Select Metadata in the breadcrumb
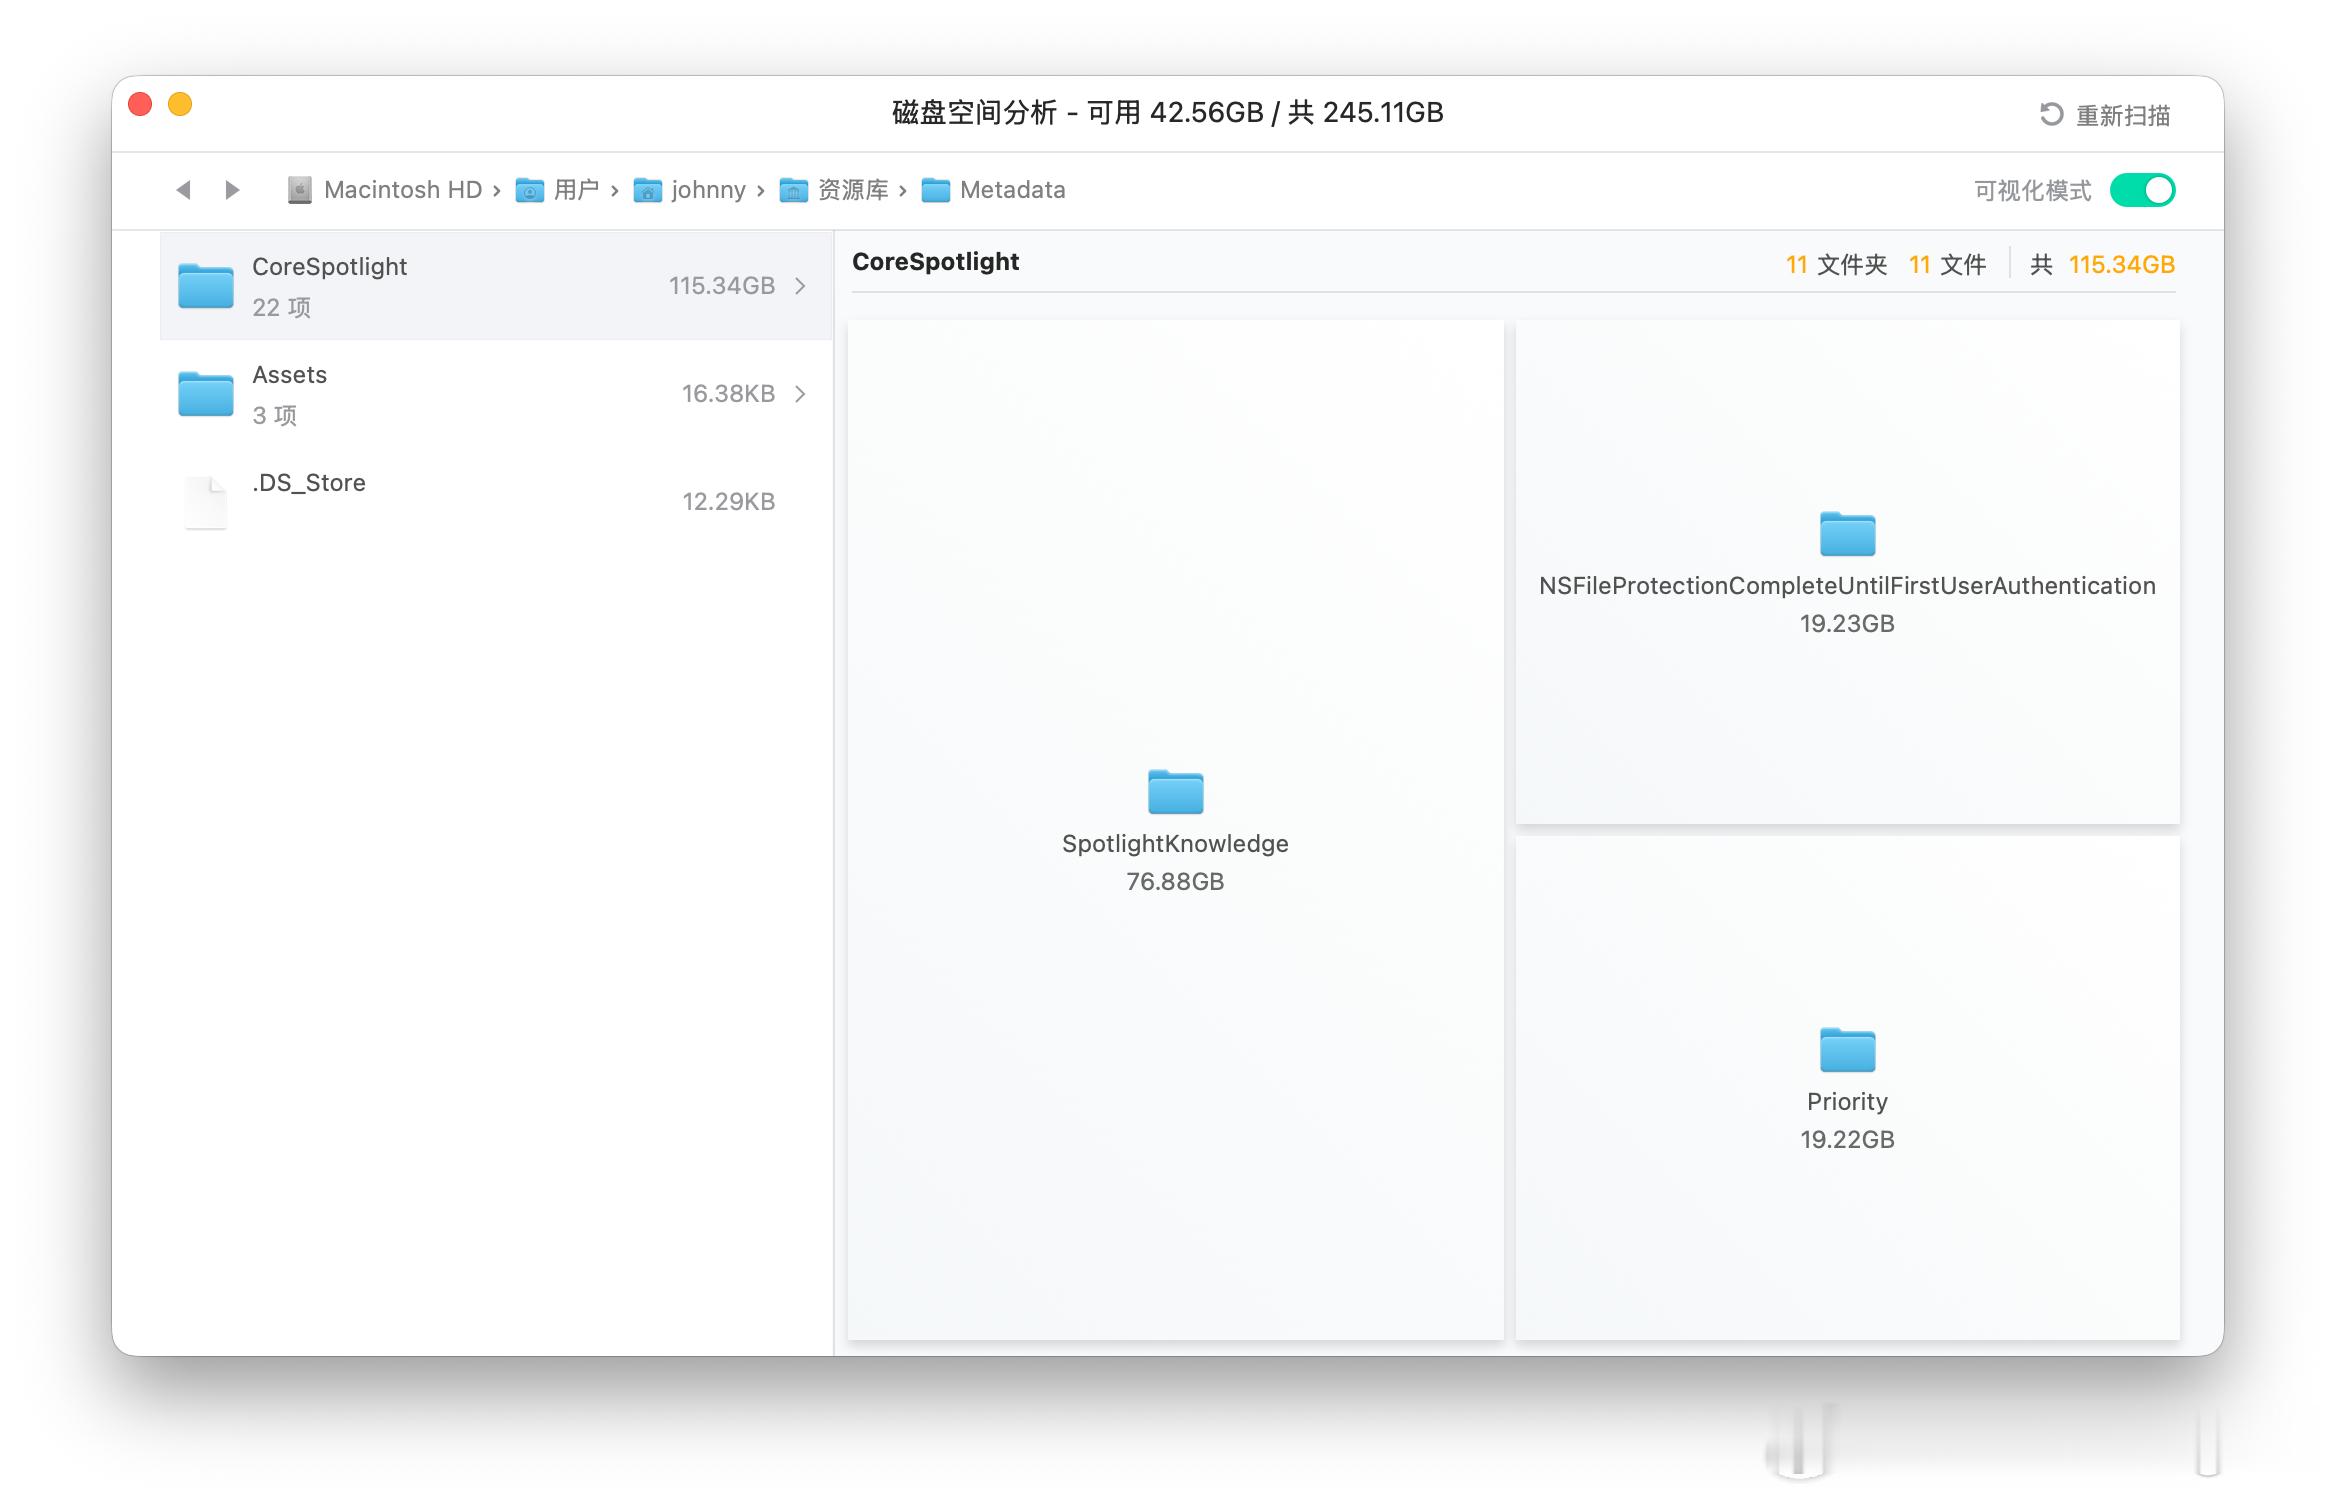The image size is (2336, 1504). click(1012, 190)
